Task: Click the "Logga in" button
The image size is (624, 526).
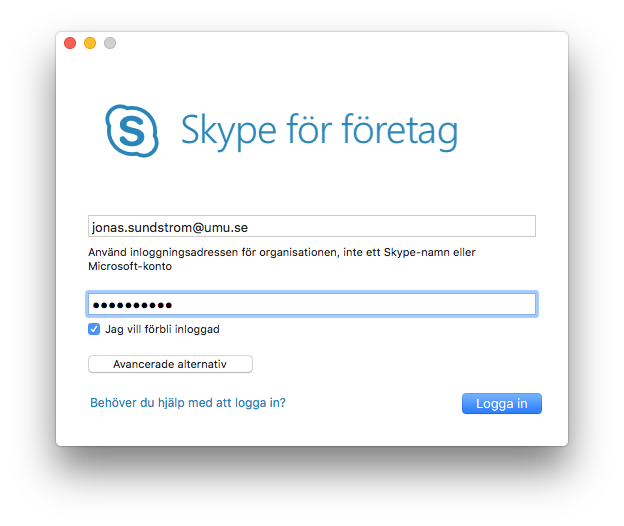Action: 502,403
